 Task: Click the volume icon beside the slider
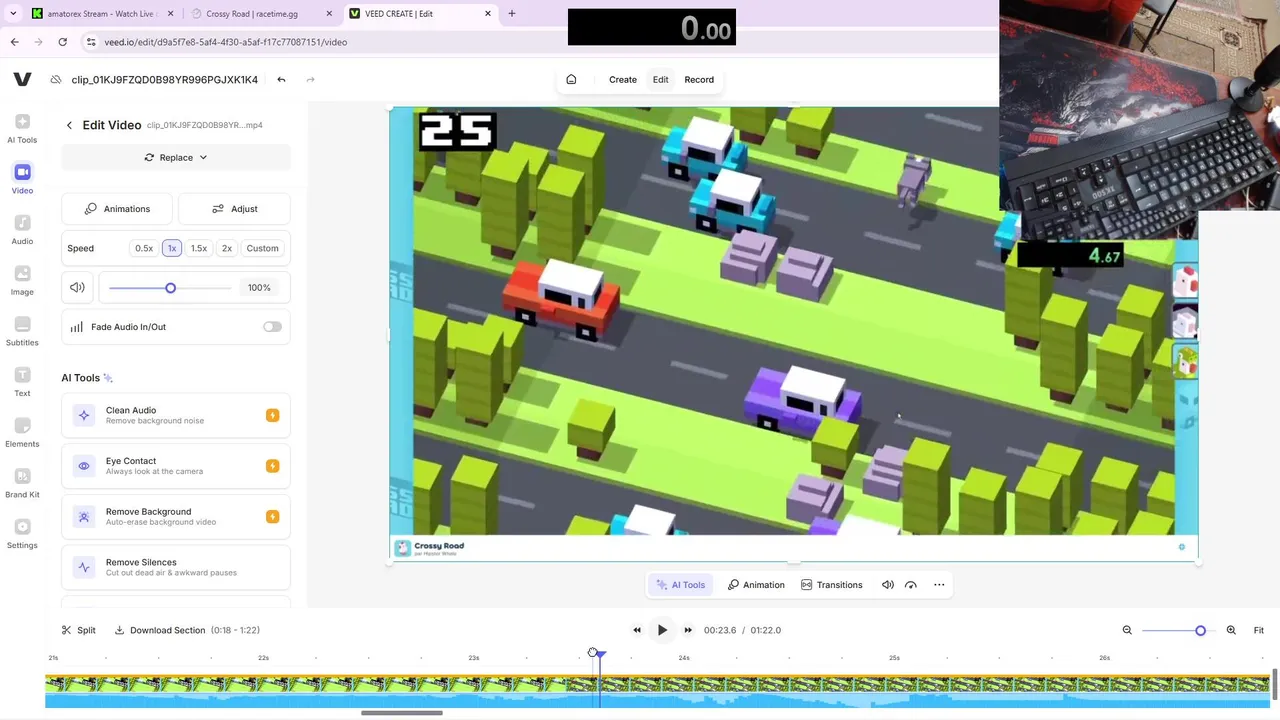click(x=77, y=288)
